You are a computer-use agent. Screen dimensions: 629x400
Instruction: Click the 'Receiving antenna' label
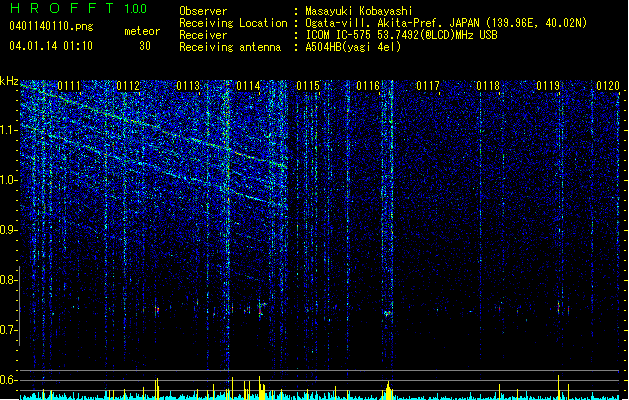230,47
